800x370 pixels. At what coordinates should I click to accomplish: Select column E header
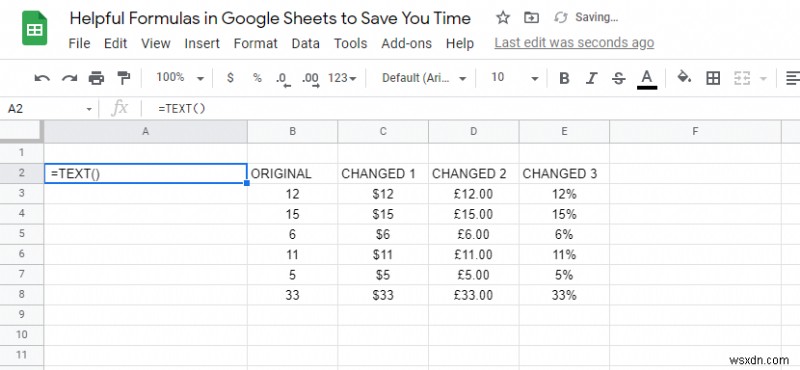[x=564, y=132]
